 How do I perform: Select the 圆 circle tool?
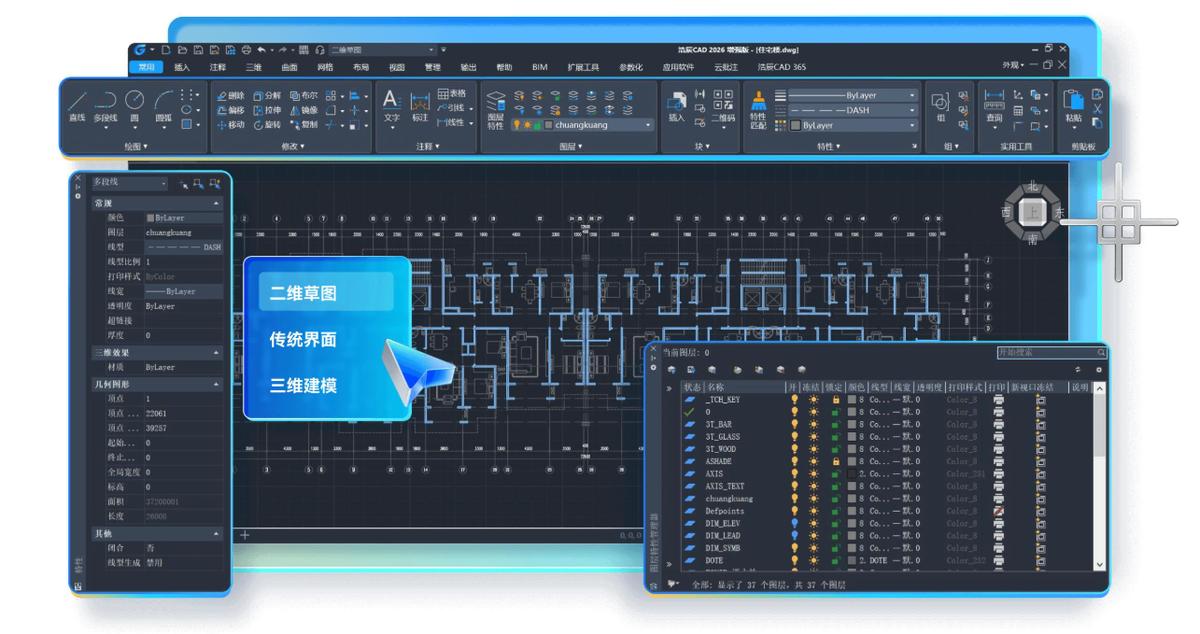tap(134, 105)
